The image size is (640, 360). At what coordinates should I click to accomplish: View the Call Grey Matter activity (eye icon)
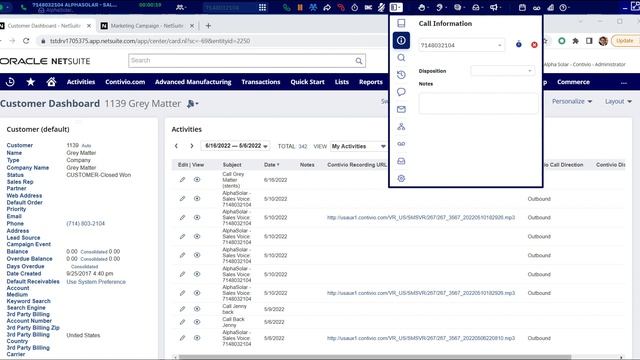[197, 180]
